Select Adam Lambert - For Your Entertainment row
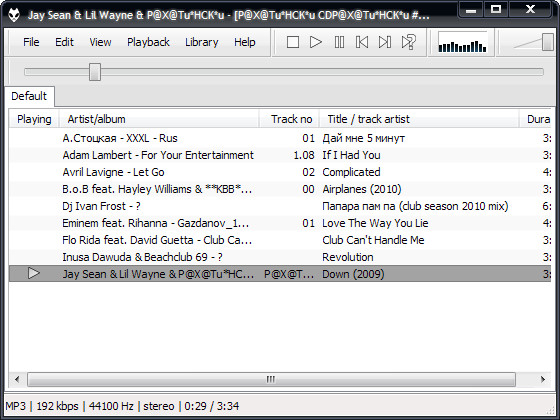 coord(280,155)
